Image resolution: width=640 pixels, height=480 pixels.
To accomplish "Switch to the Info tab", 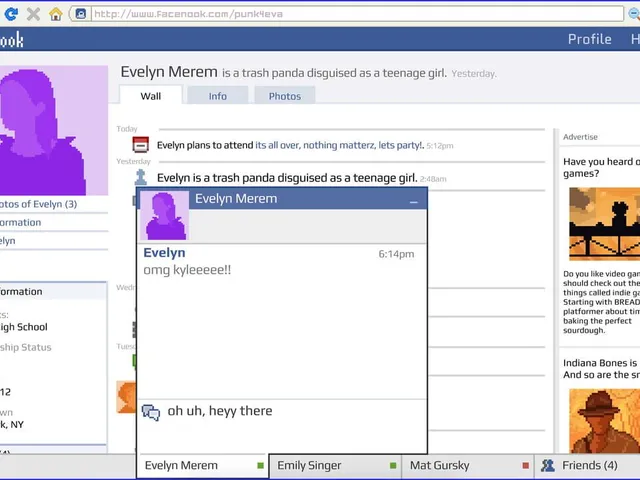I will (x=217, y=96).
